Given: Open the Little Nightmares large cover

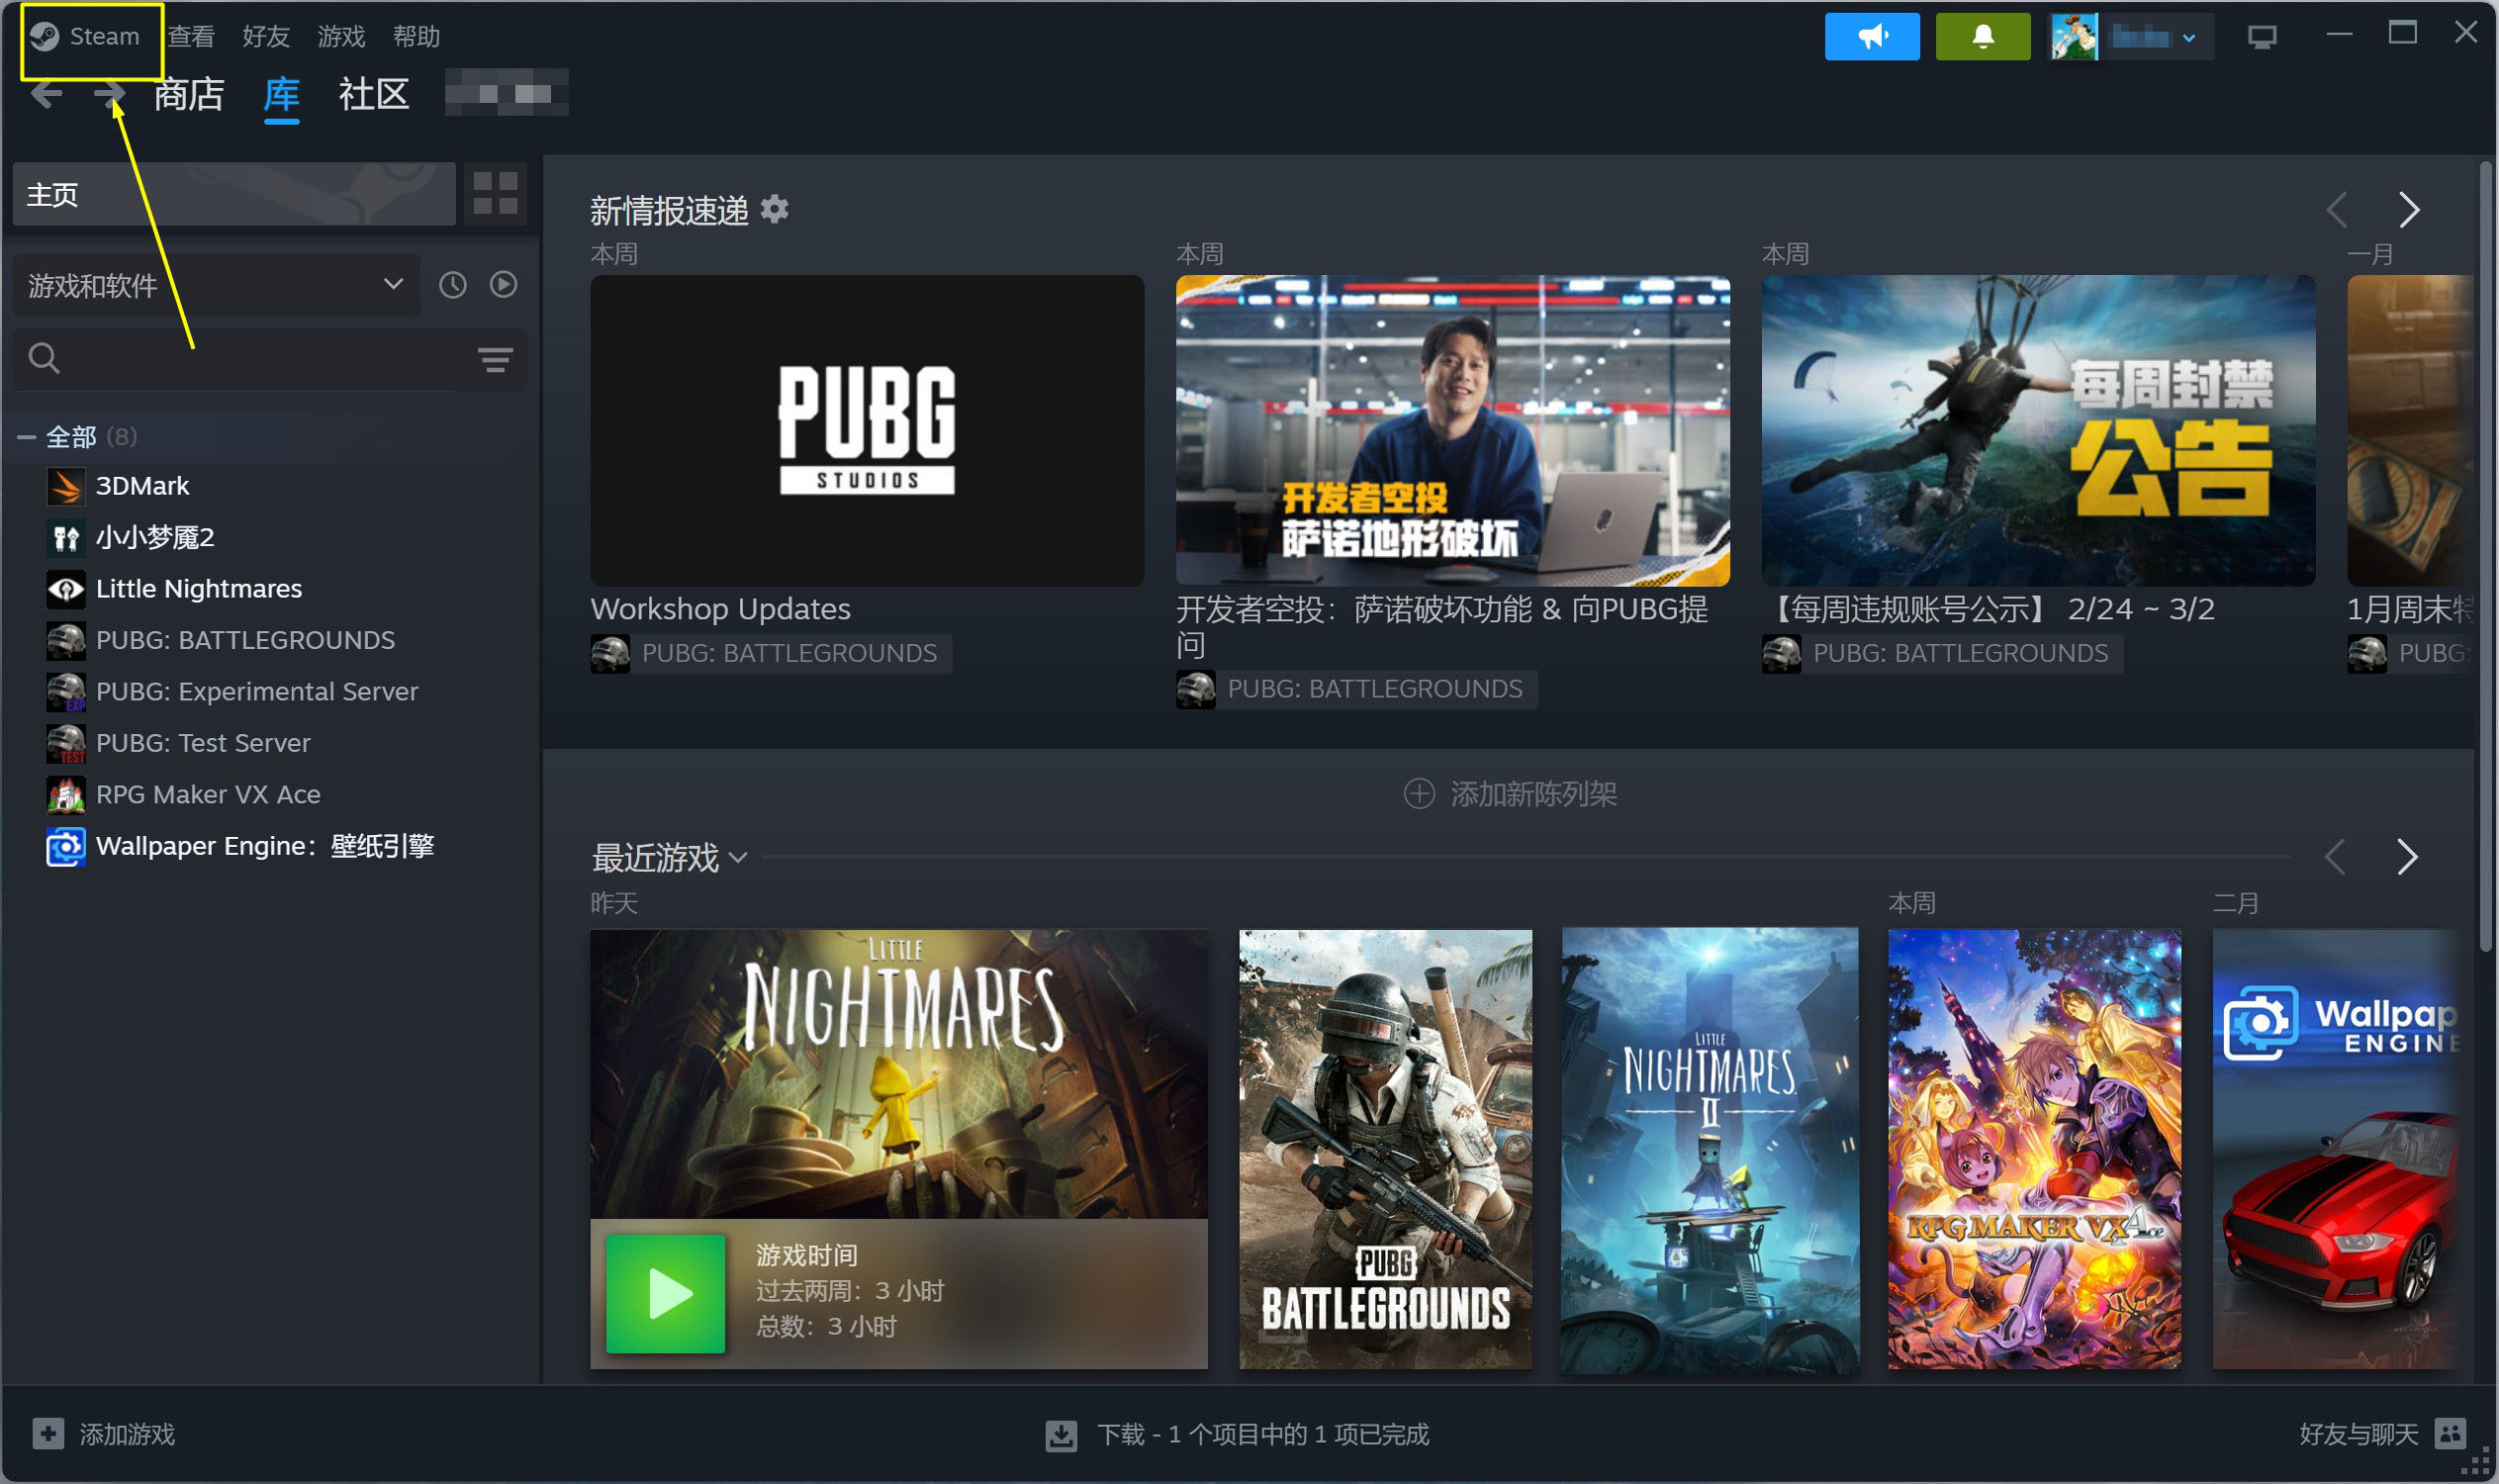Looking at the screenshot, I should point(899,1075).
